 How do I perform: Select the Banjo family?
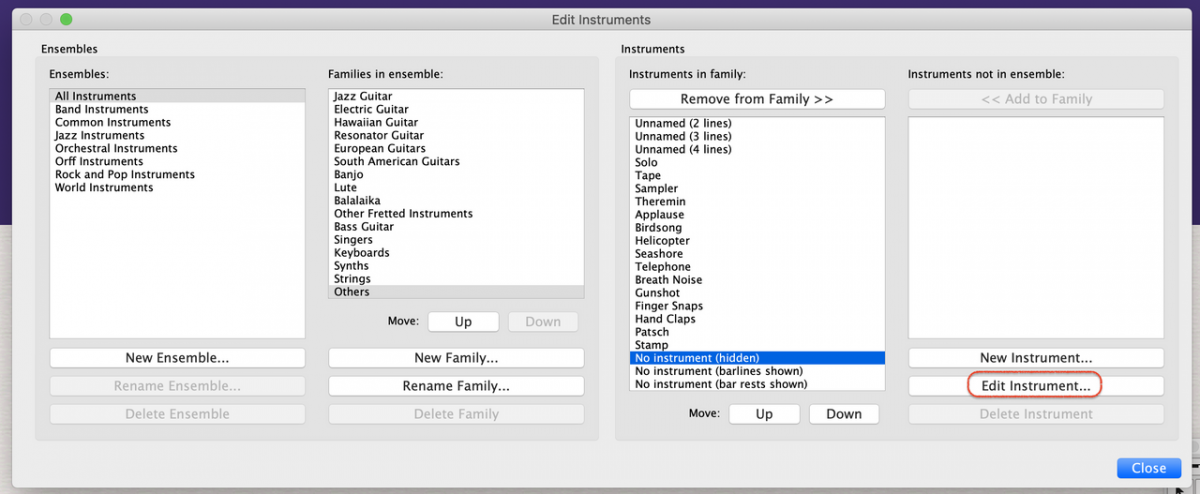[x=349, y=174]
